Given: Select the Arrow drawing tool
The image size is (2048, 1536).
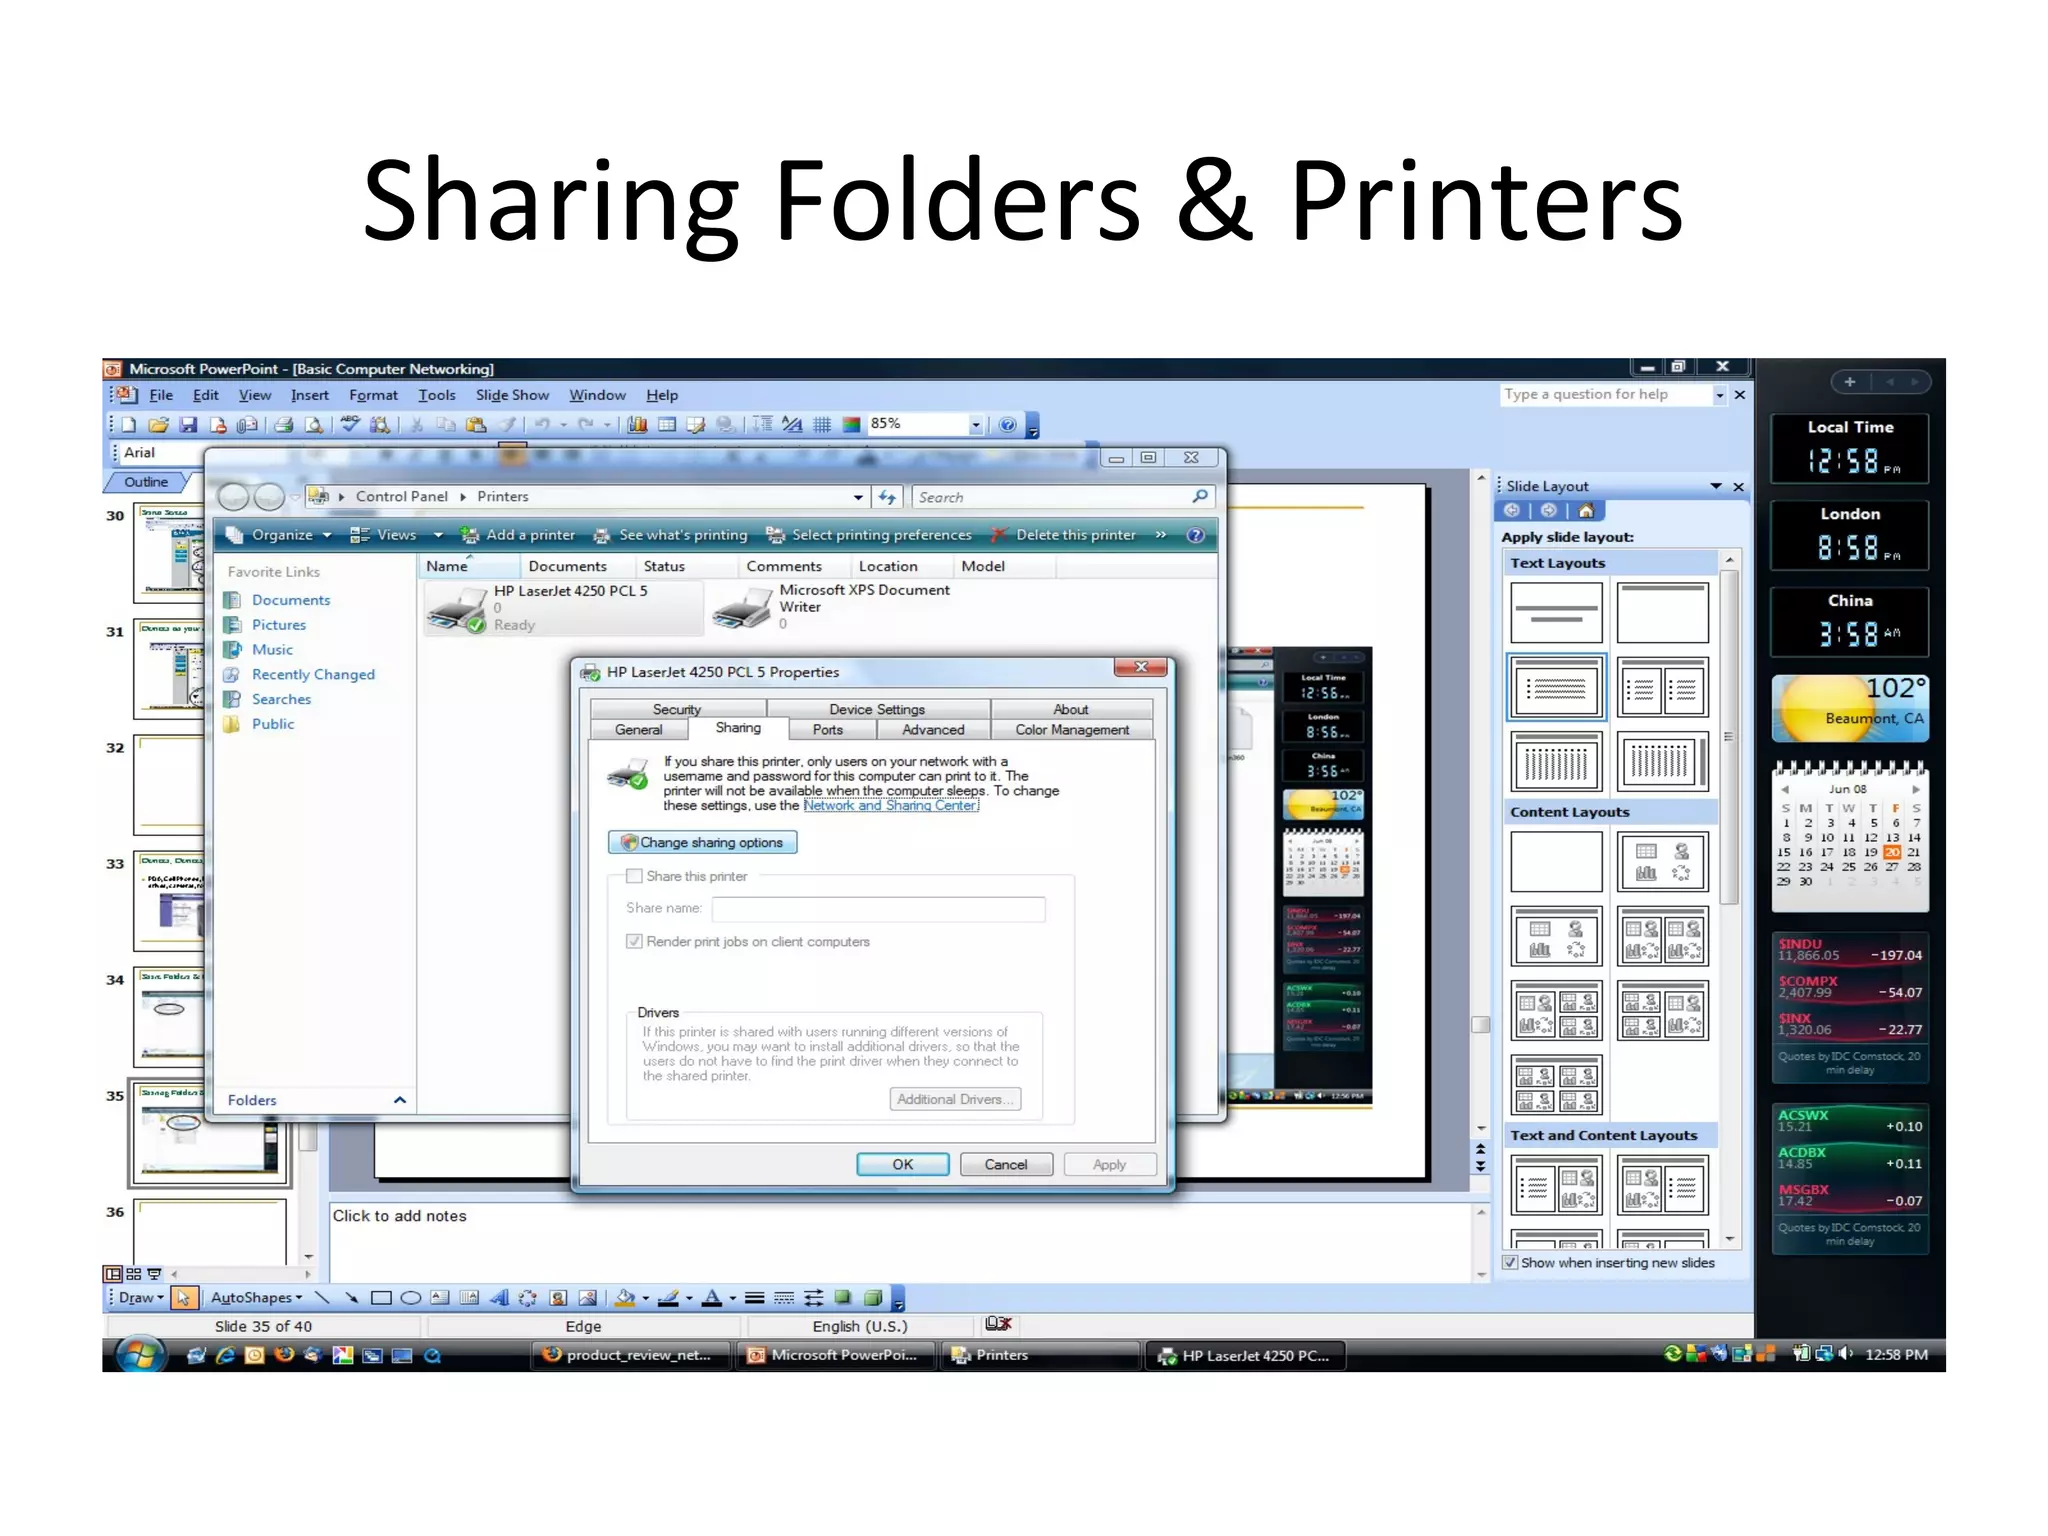Looking at the screenshot, I should [351, 1298].
